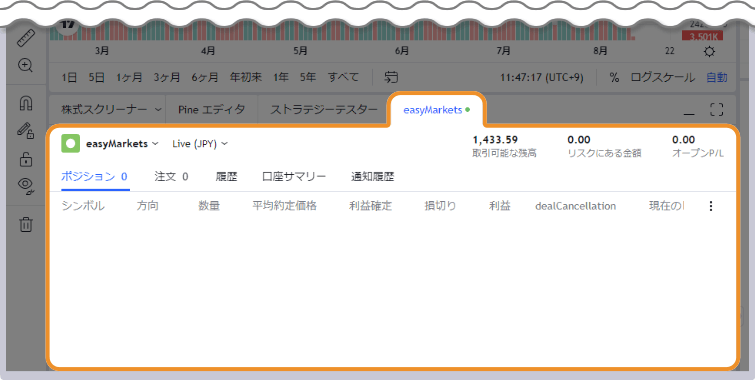Screen dimensions: 755x380
Task: Toggle ログスケール option
Action: tap(663, 78)
